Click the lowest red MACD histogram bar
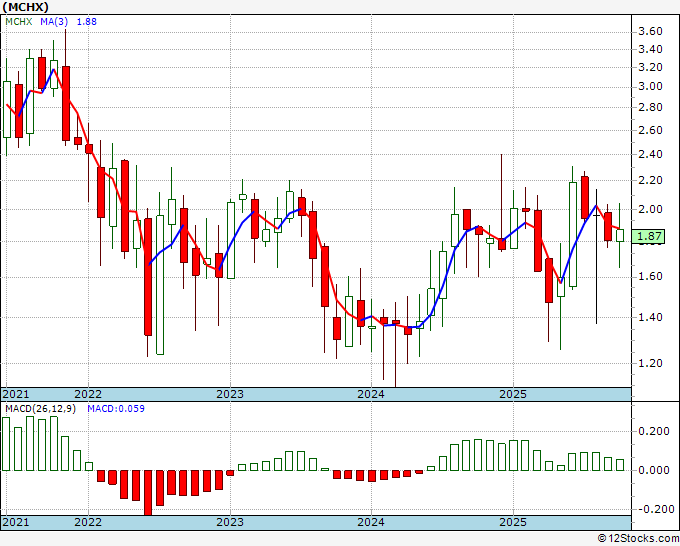Viewport: 680px width, 546px height. (x=148, y=493)
